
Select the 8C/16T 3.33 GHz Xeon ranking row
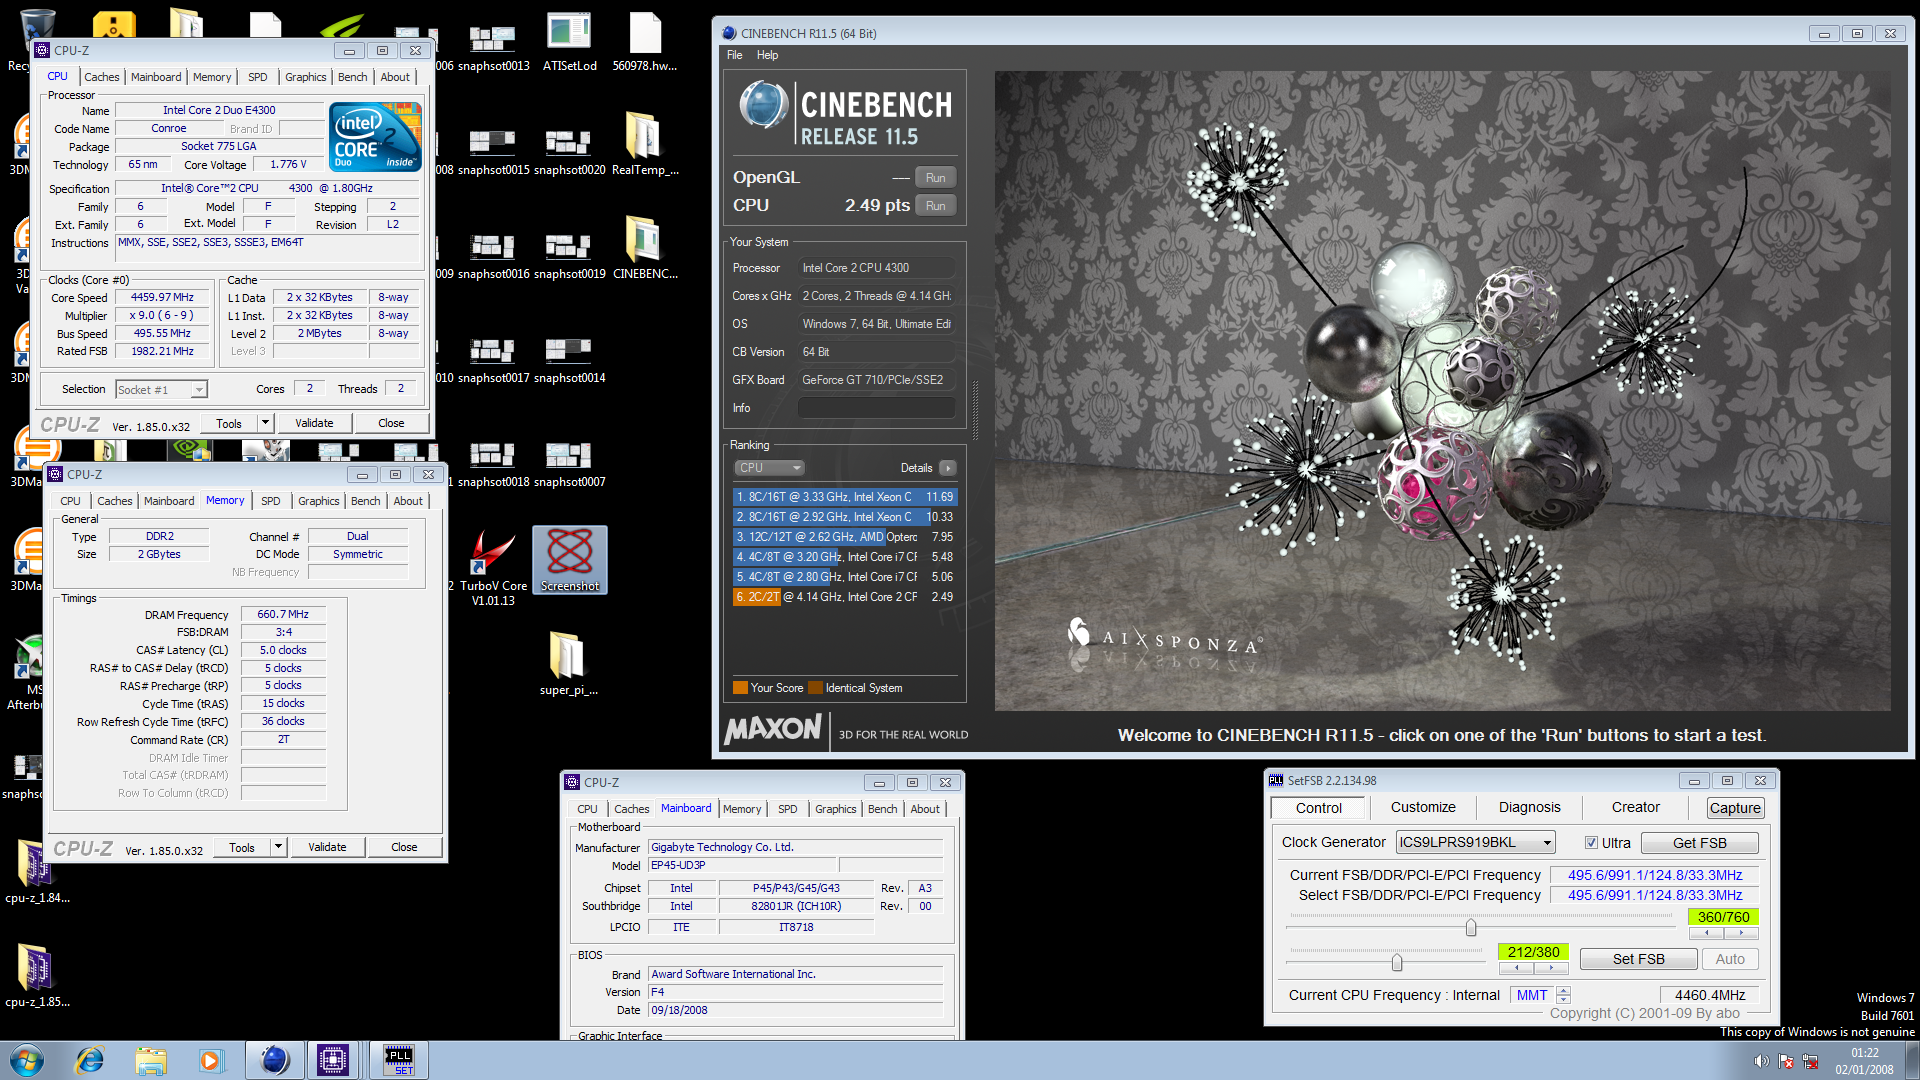tap(845, 497)
